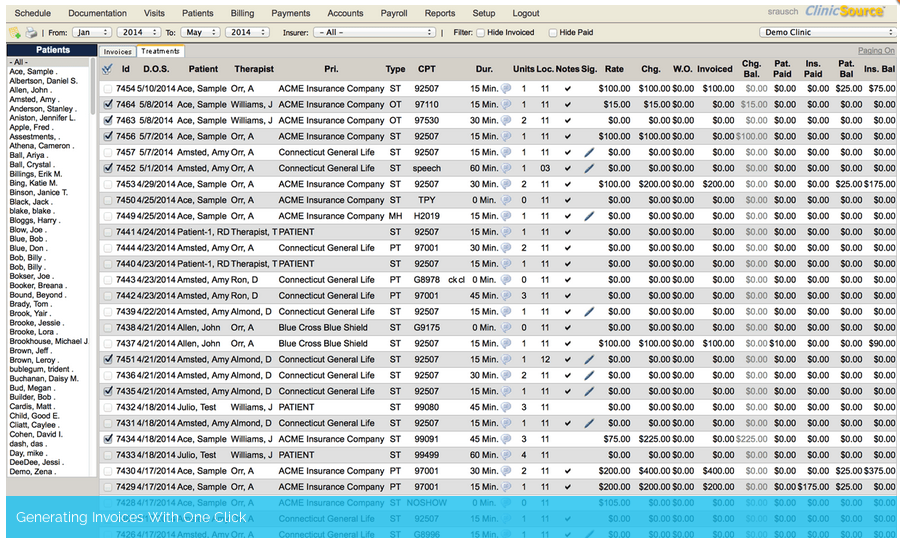Click the select-all checkmark icon in table header

107,69
